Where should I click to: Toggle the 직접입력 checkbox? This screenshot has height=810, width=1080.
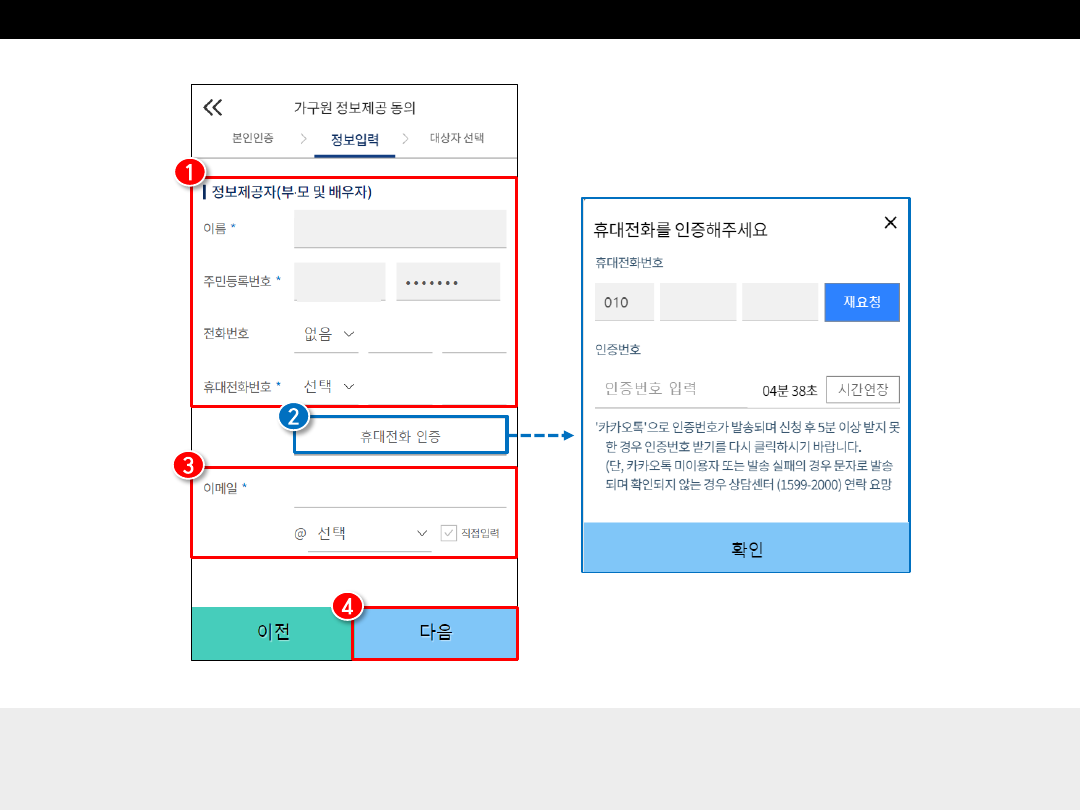tap(449, 534)
